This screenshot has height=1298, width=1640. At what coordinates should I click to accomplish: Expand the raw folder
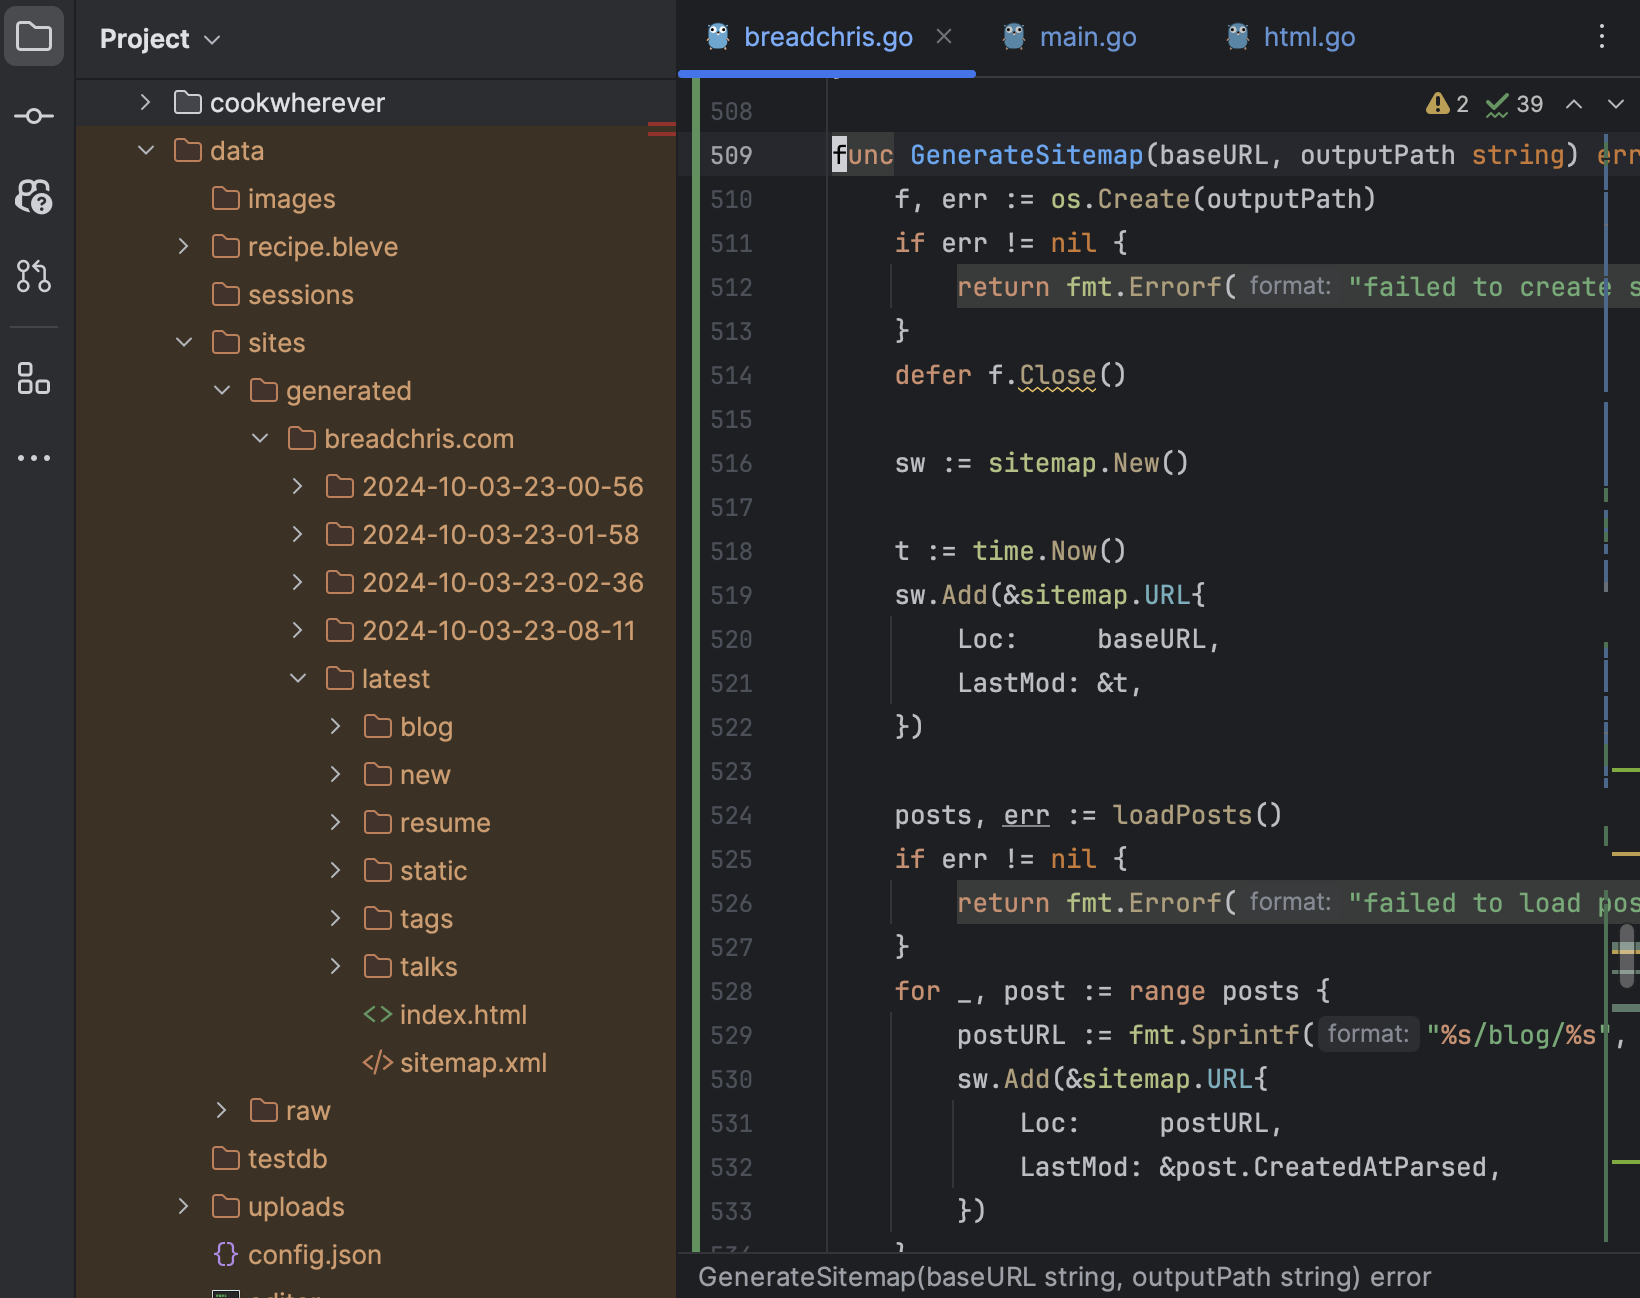(x=222, y=1111)
